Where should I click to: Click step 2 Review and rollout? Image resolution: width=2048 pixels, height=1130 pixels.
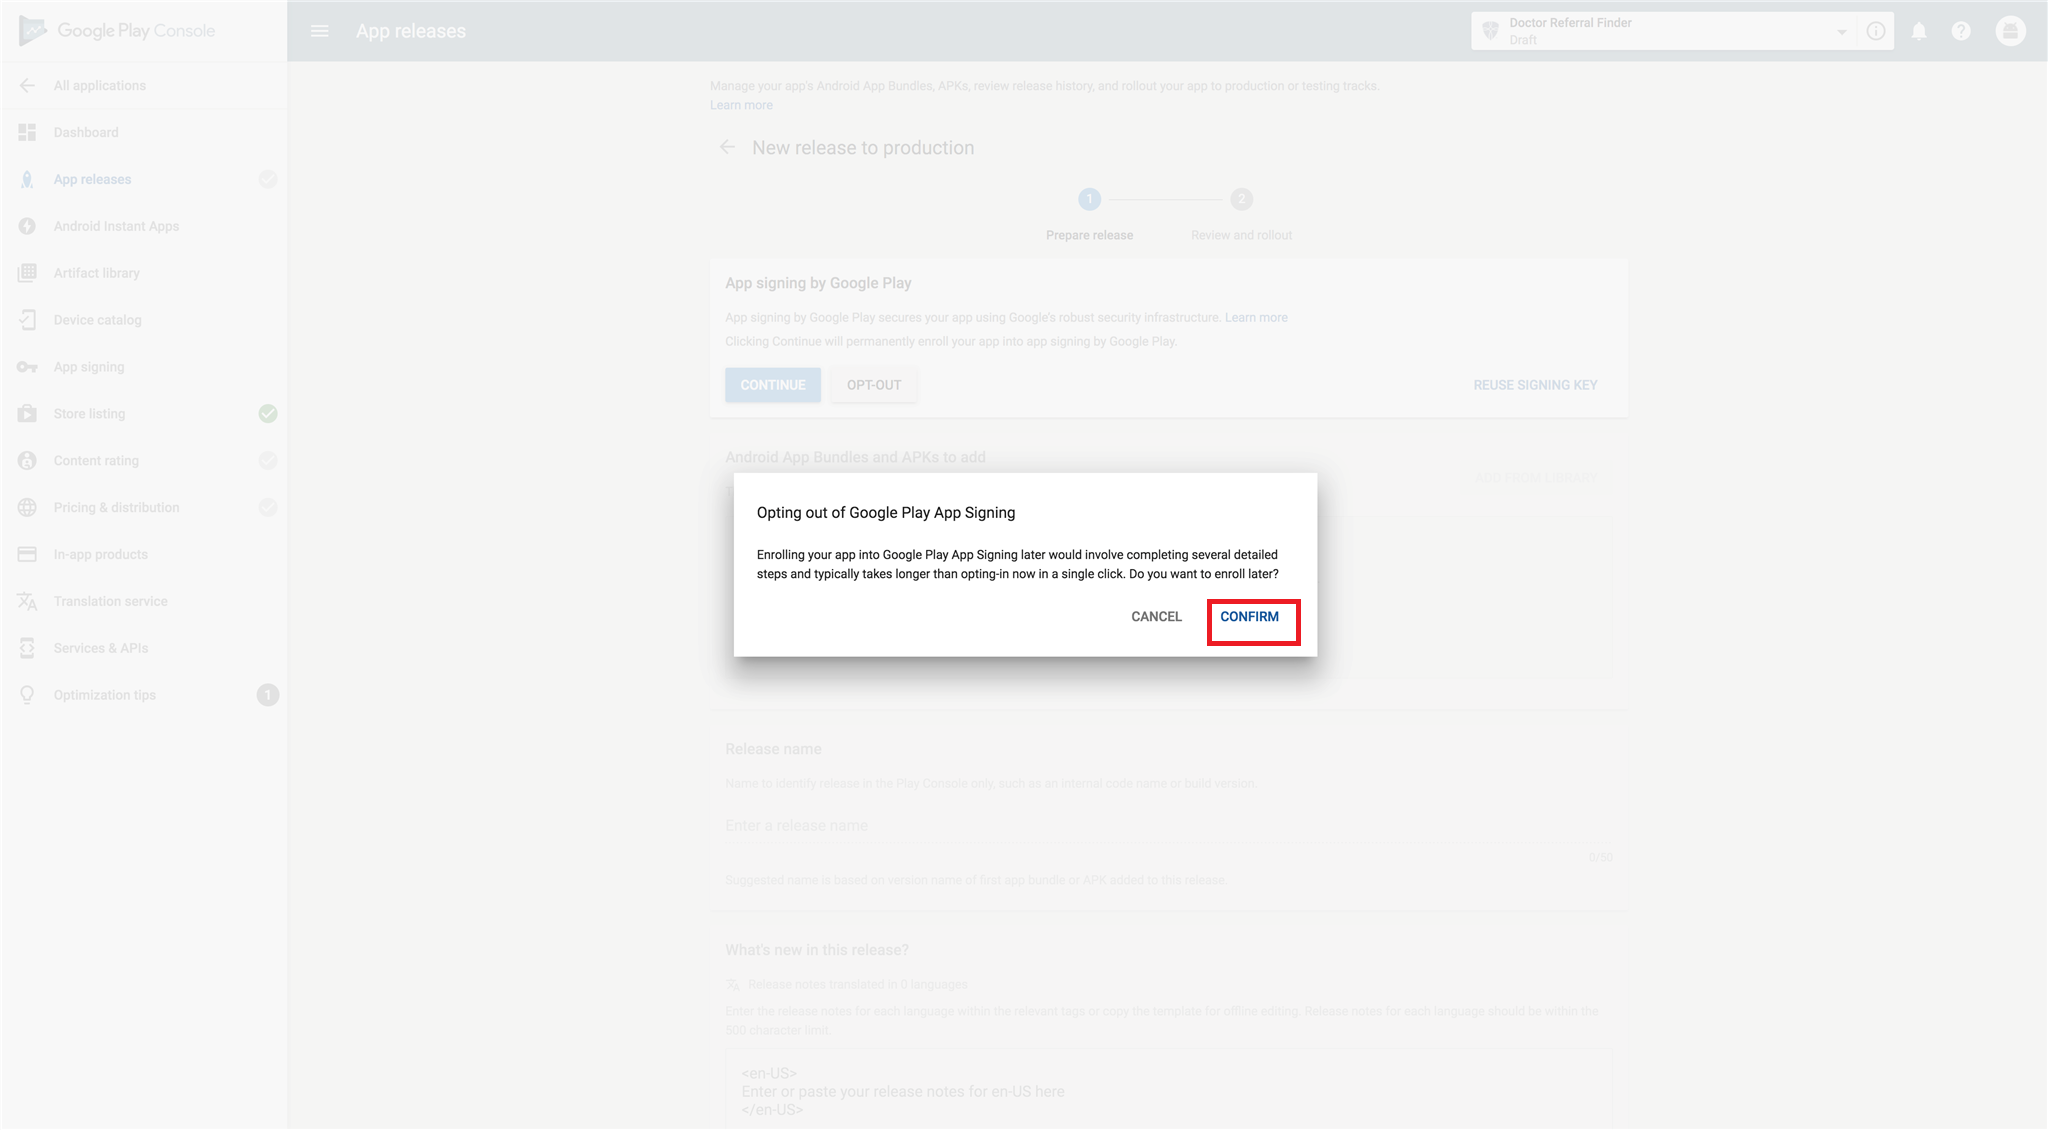(1241, 200)
